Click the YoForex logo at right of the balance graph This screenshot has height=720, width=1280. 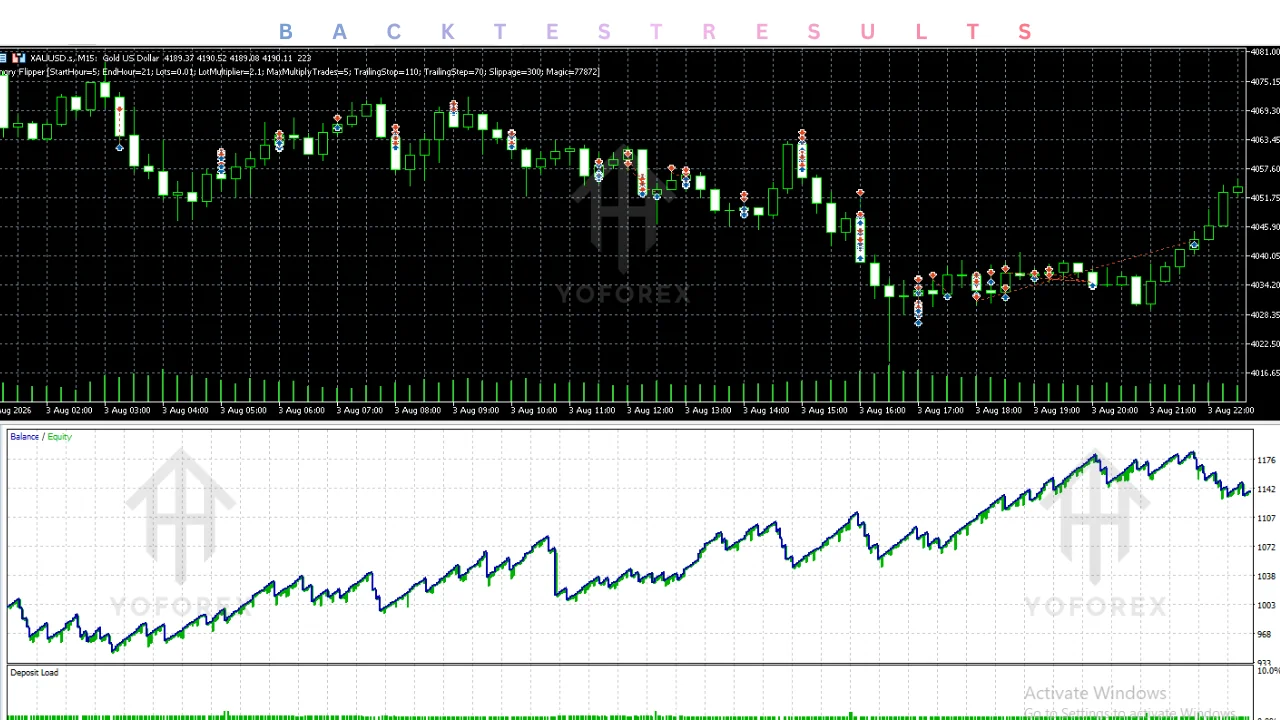(x=1095, y=532)
